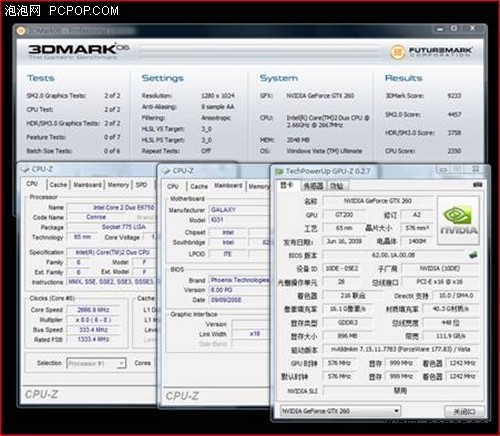This screenshot has width=500, height=436.
Task: Click the GPU-Z close button at bottom
Action: coord(464,412)
